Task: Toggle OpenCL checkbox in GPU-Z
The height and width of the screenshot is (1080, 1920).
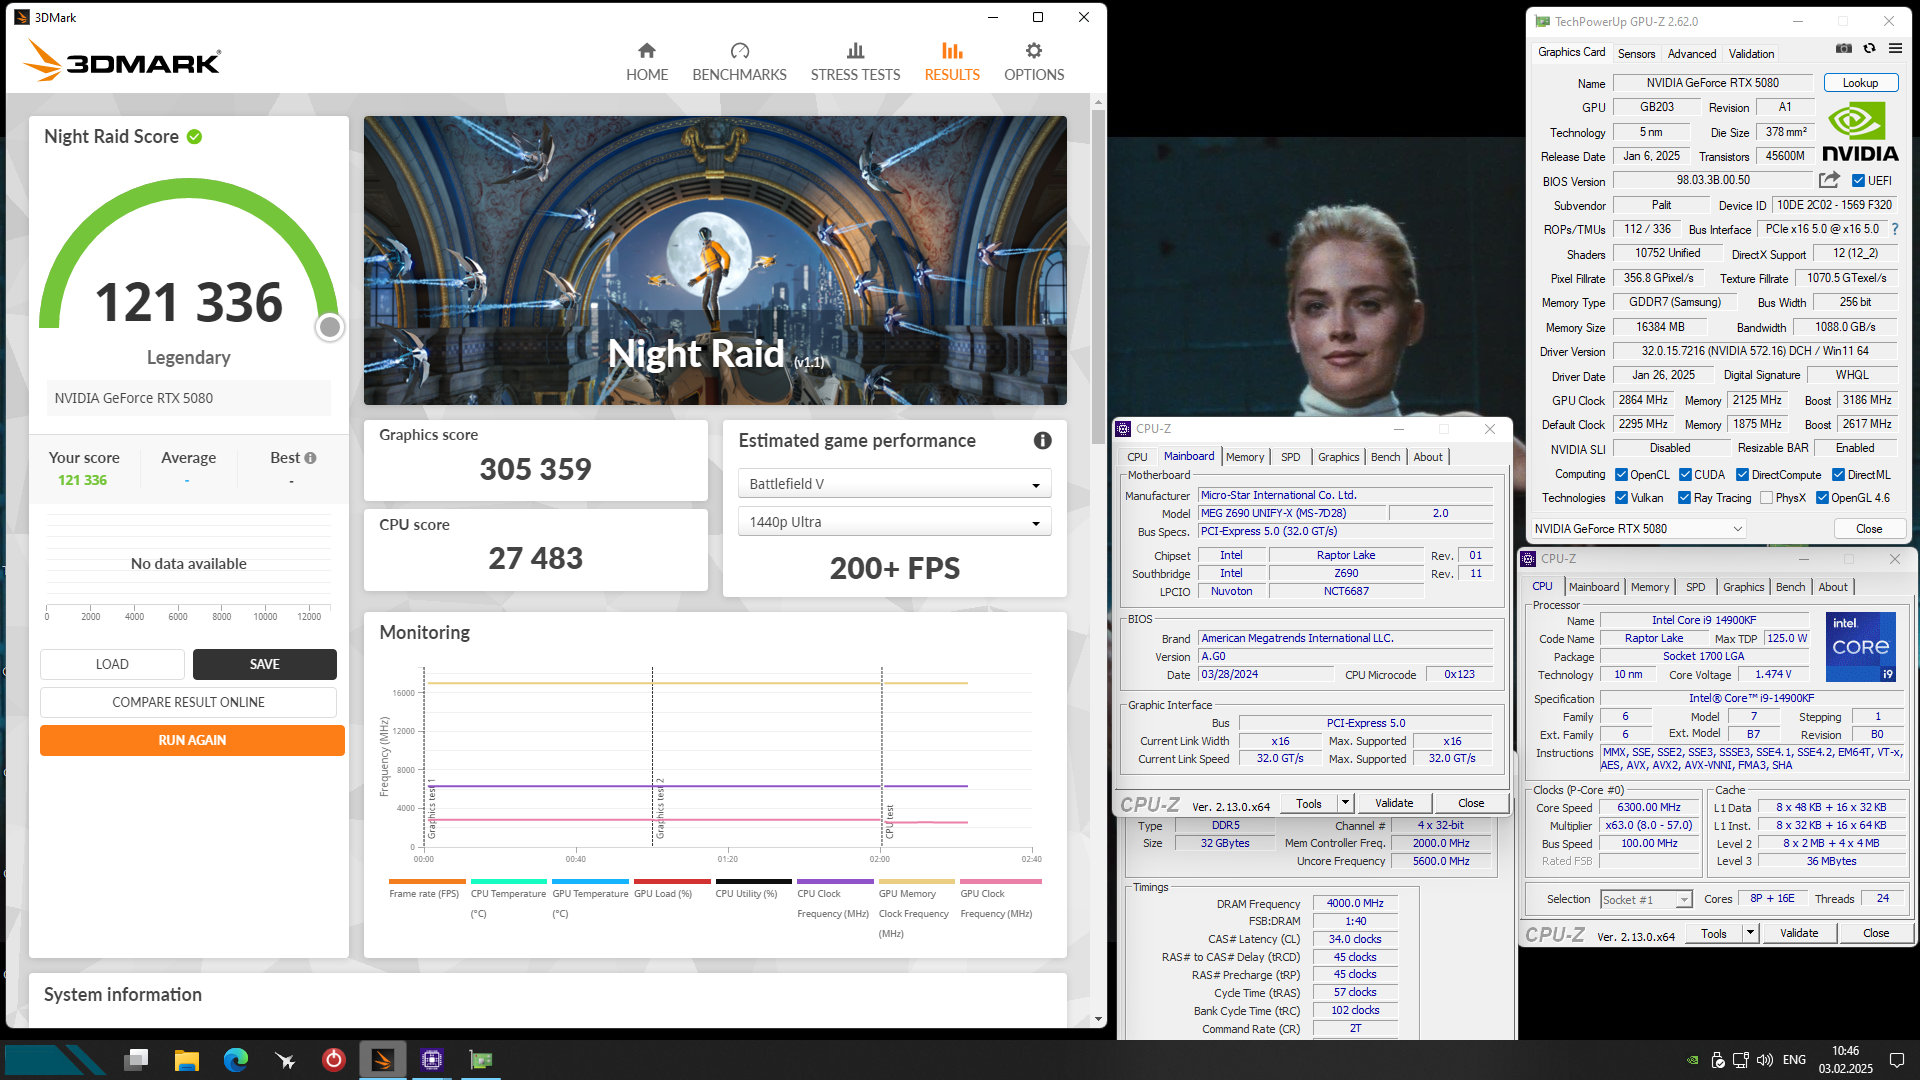Action: (x=1621, y=475)
